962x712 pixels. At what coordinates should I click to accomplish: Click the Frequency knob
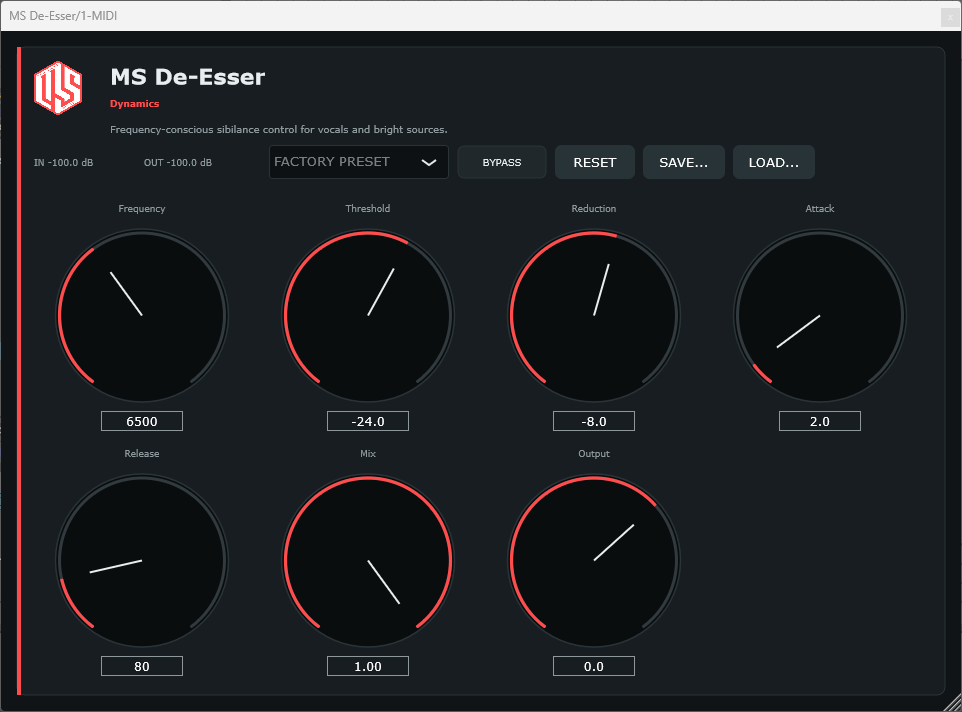[x=142, y=315]
